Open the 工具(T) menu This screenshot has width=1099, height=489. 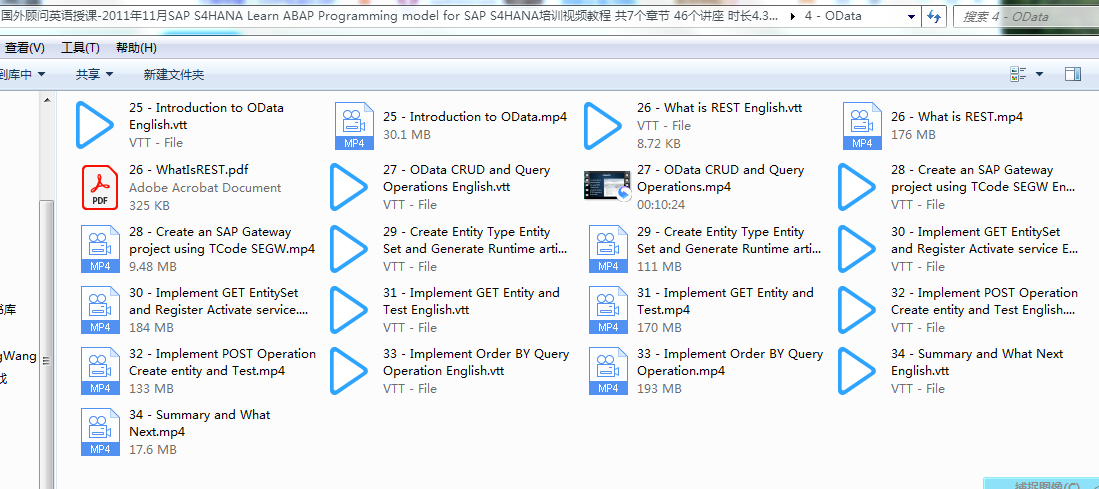[x=80, y=48]
